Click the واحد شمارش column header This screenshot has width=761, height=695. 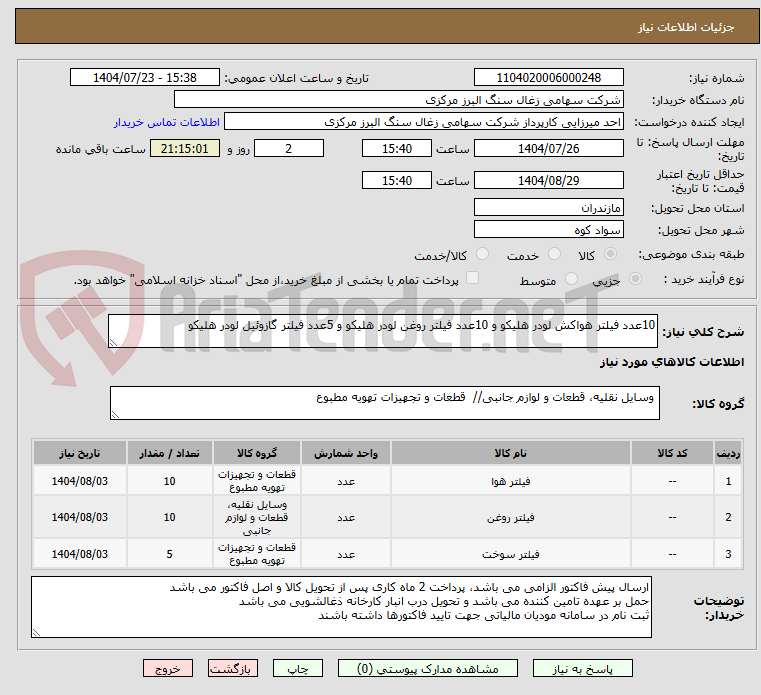[x=346, y=453]
